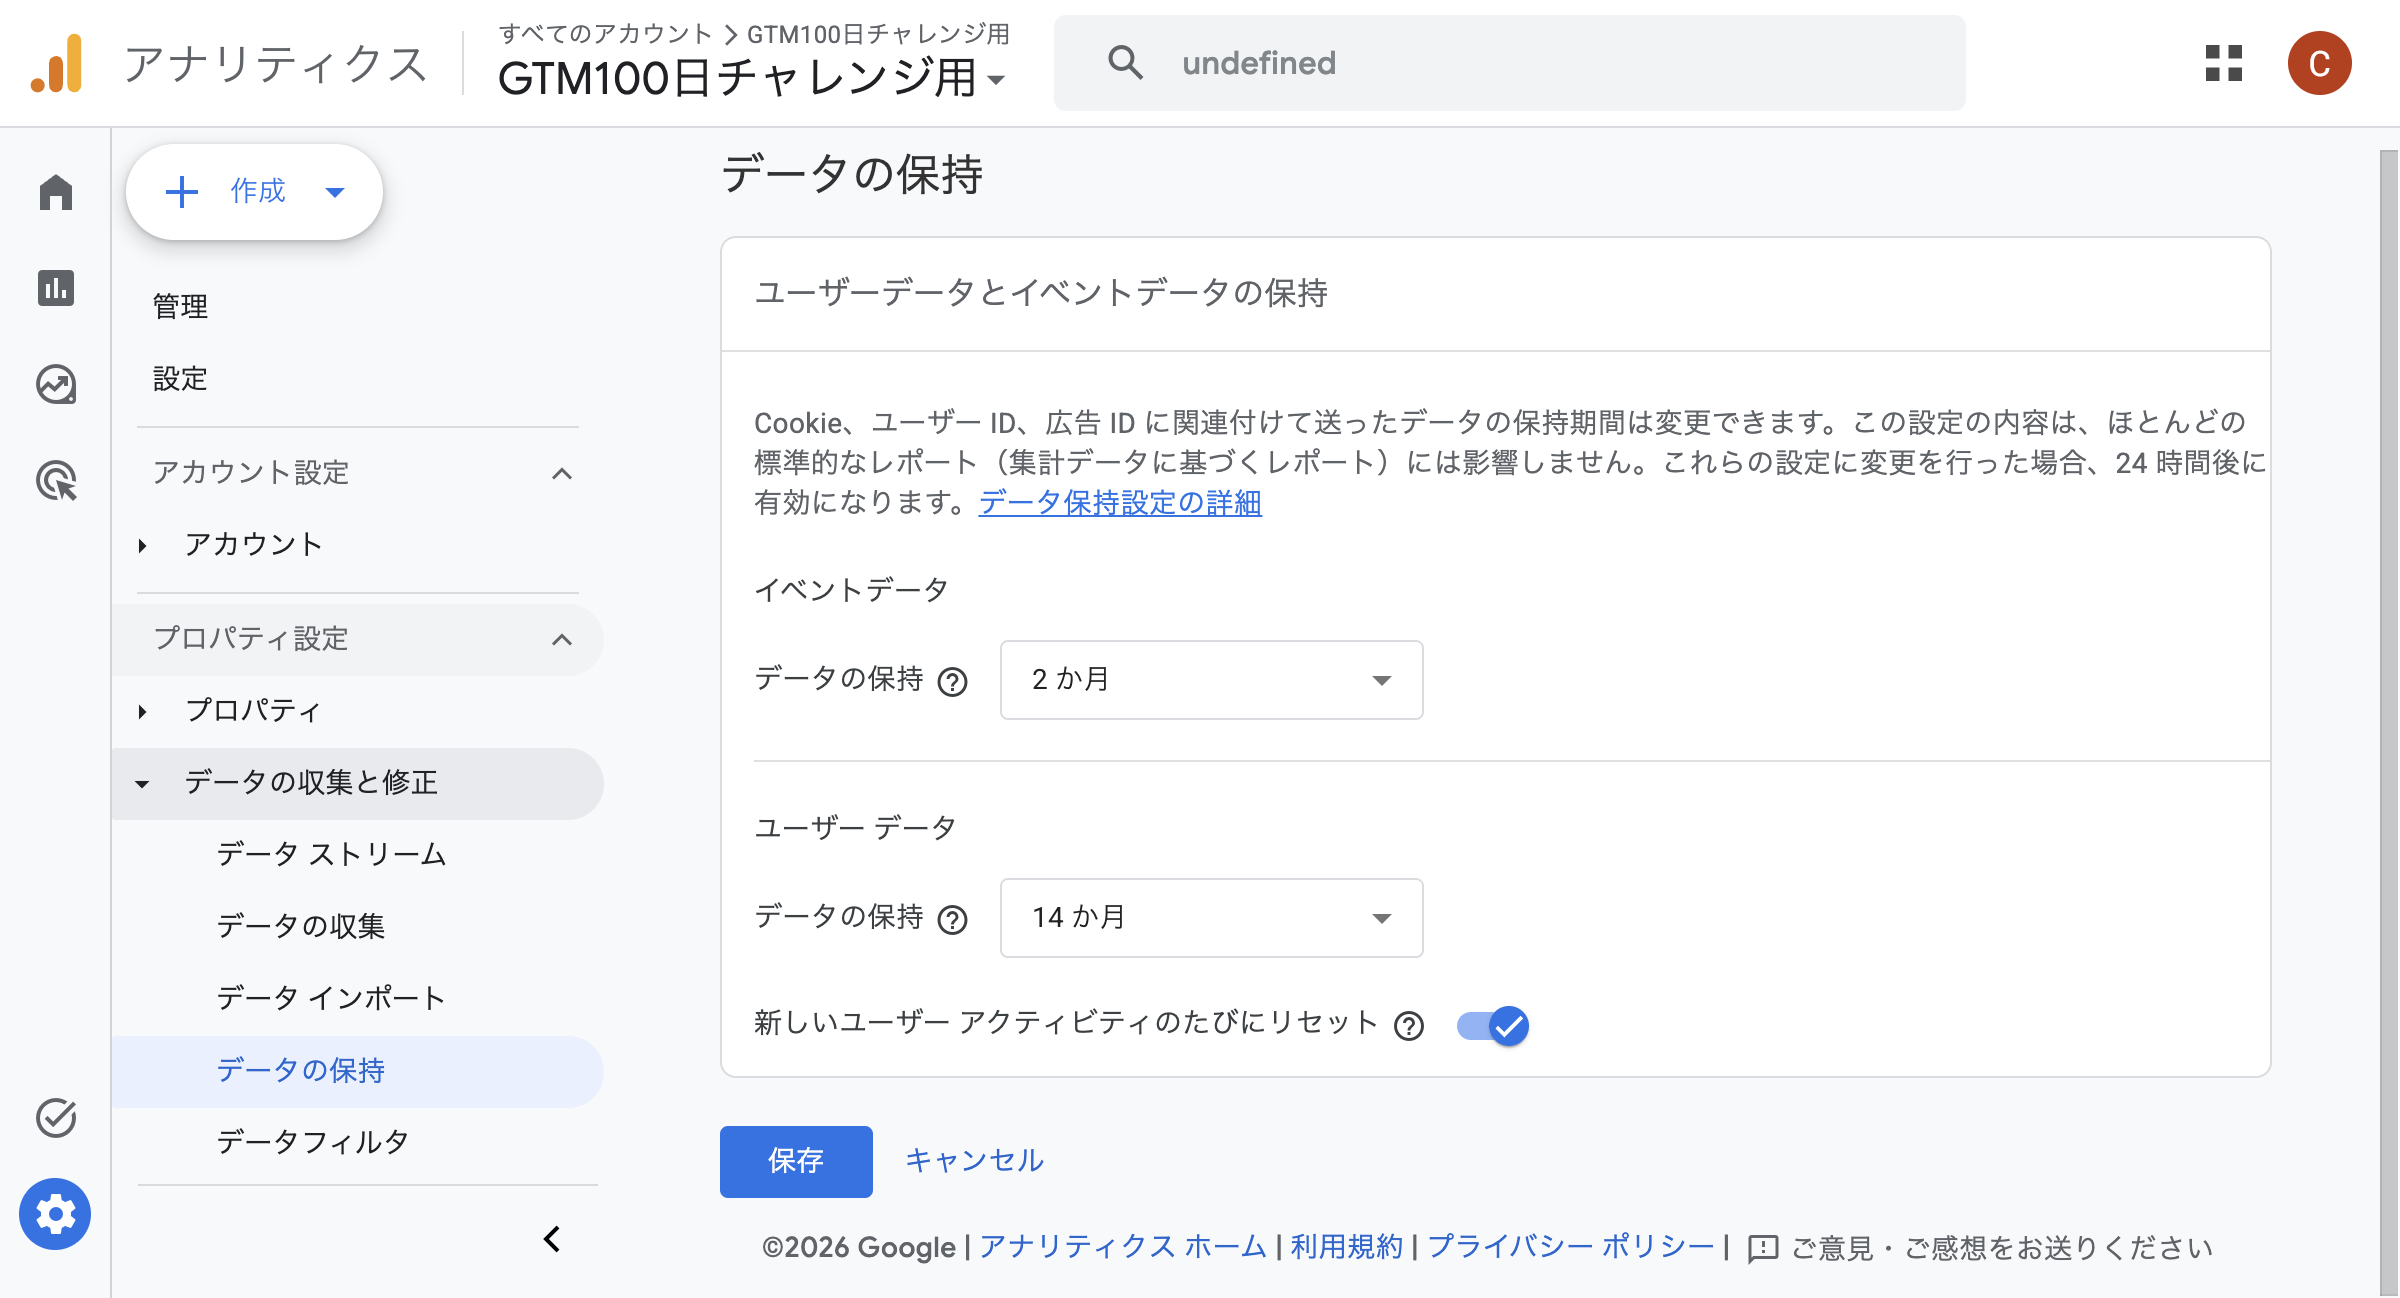Image resolution: width=2400 pixels, height=1298 pixels.
Task: Open プライバシー ポリシー footer link
Action: [x=1571, y=1247]
